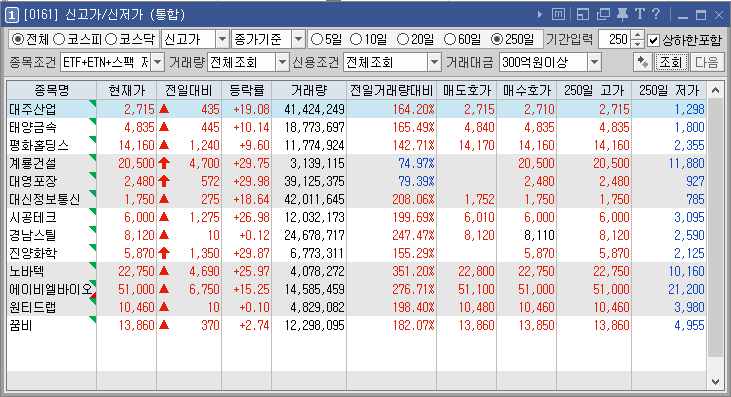Image resolution: width=731 pixels, height=397 pixels.
Task: Toggle the 상하한포함 checkbox
Action: tap(654, 41)
